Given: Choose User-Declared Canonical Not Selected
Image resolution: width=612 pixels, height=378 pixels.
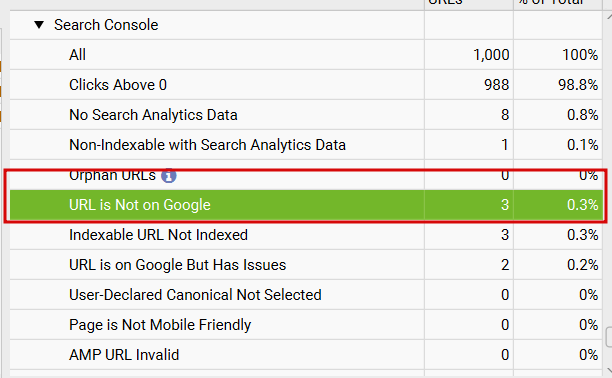Looking at the screenshot, I should point(306,295).
